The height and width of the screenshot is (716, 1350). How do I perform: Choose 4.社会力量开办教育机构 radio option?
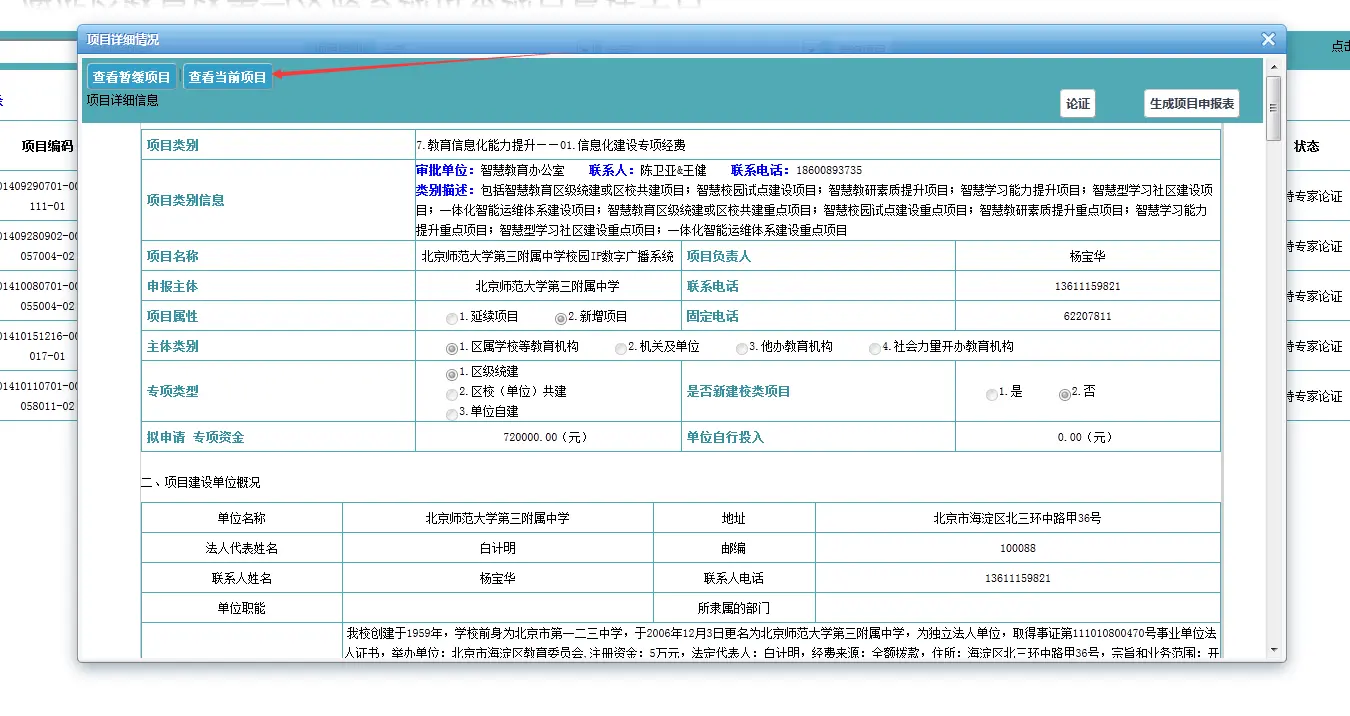pyautogui.click(x=875, y=348)
